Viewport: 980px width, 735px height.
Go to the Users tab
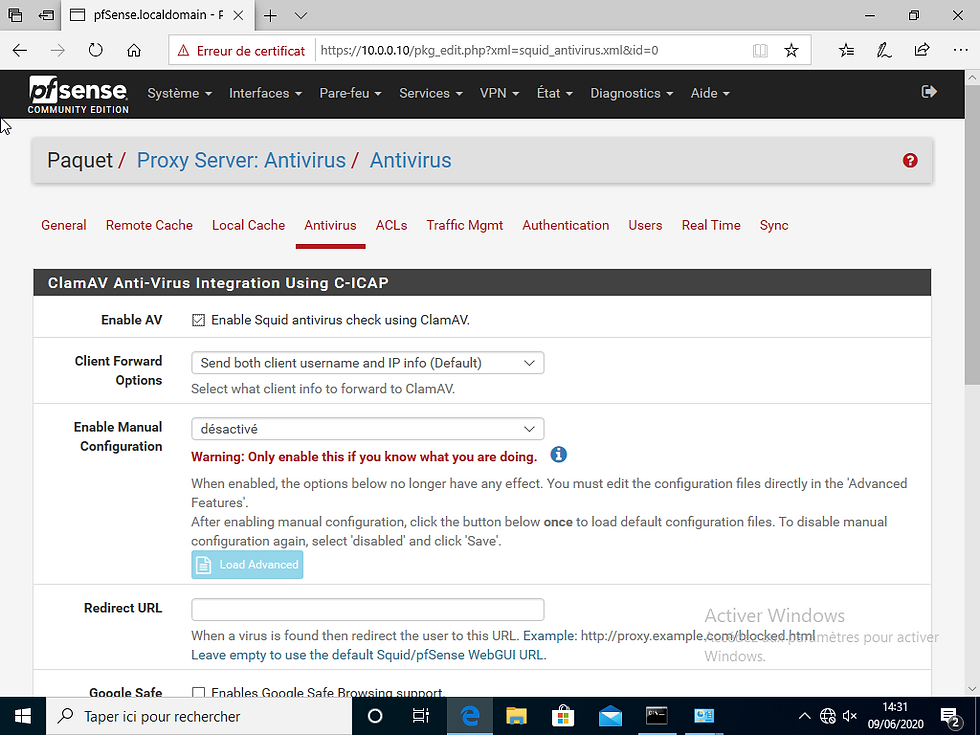[x=645, y=226]
